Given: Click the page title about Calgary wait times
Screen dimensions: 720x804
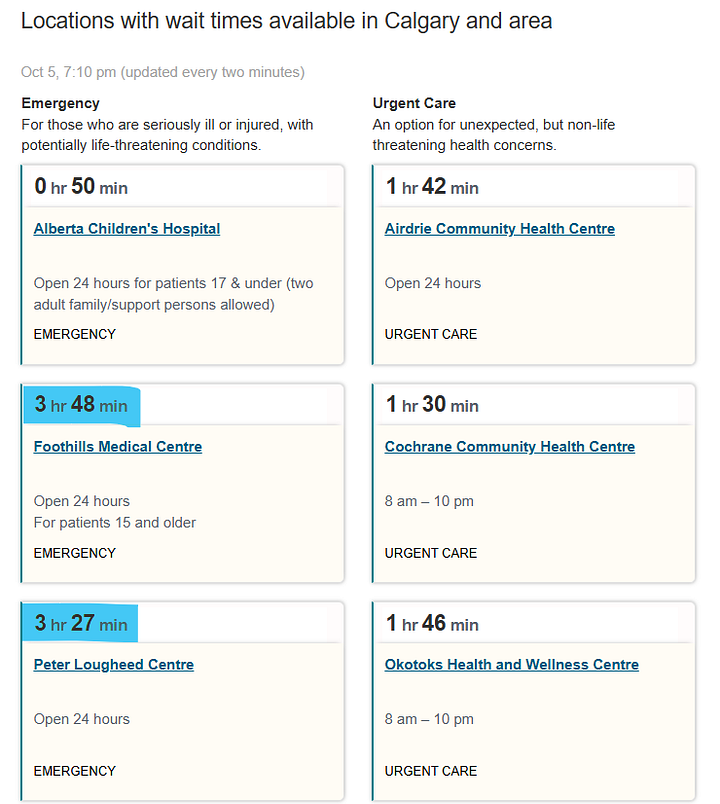Looking at the screenshot, I should tap(286, 22).
